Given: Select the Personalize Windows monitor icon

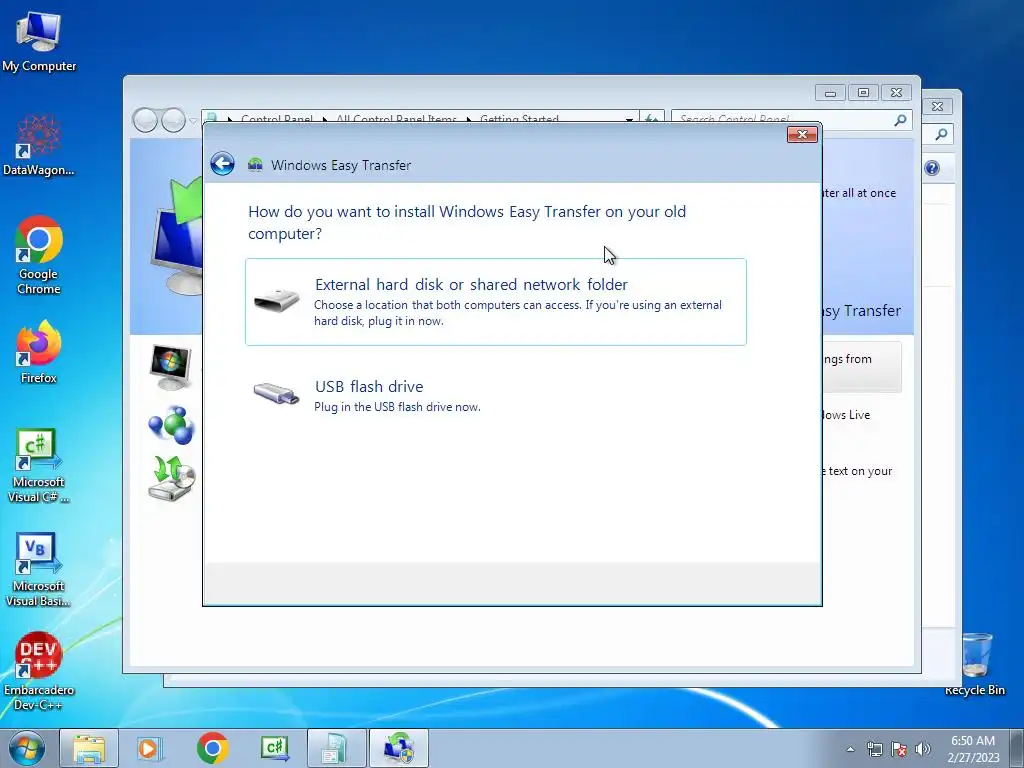Looking at the screenshot, I should [x=171, y=367].
